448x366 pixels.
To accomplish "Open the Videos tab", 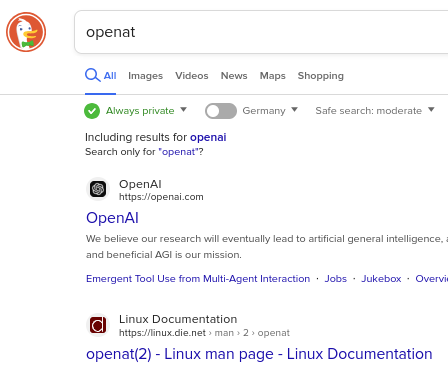I will click(x=192, y=76).
